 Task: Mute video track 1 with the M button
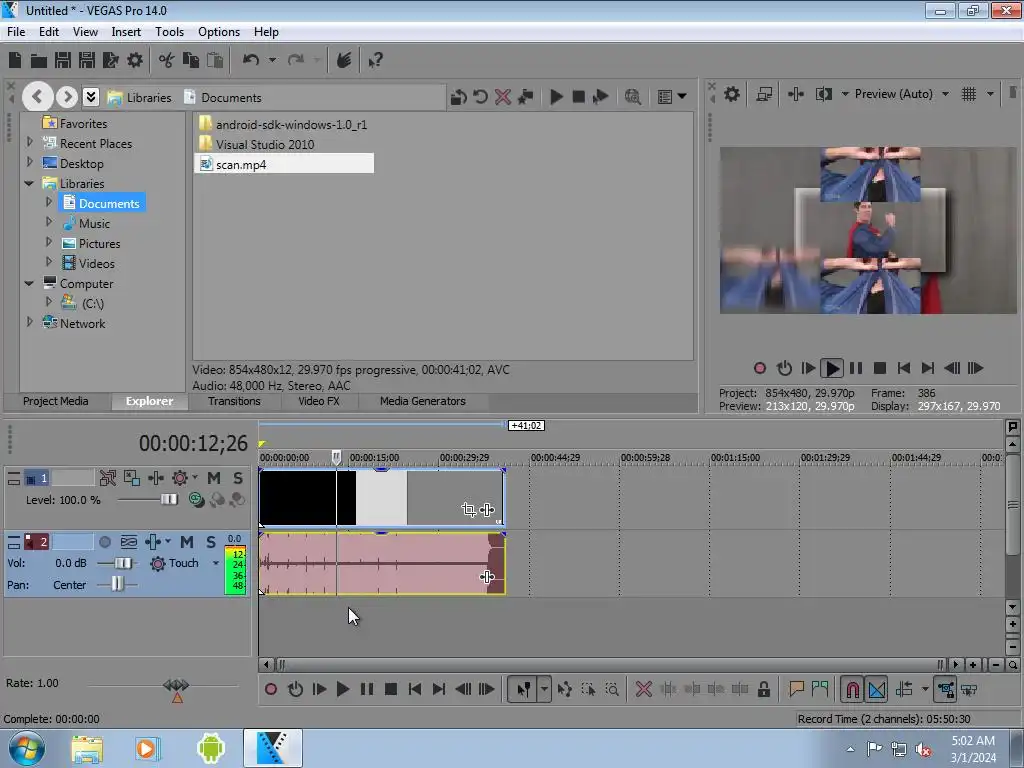[214, 478]
